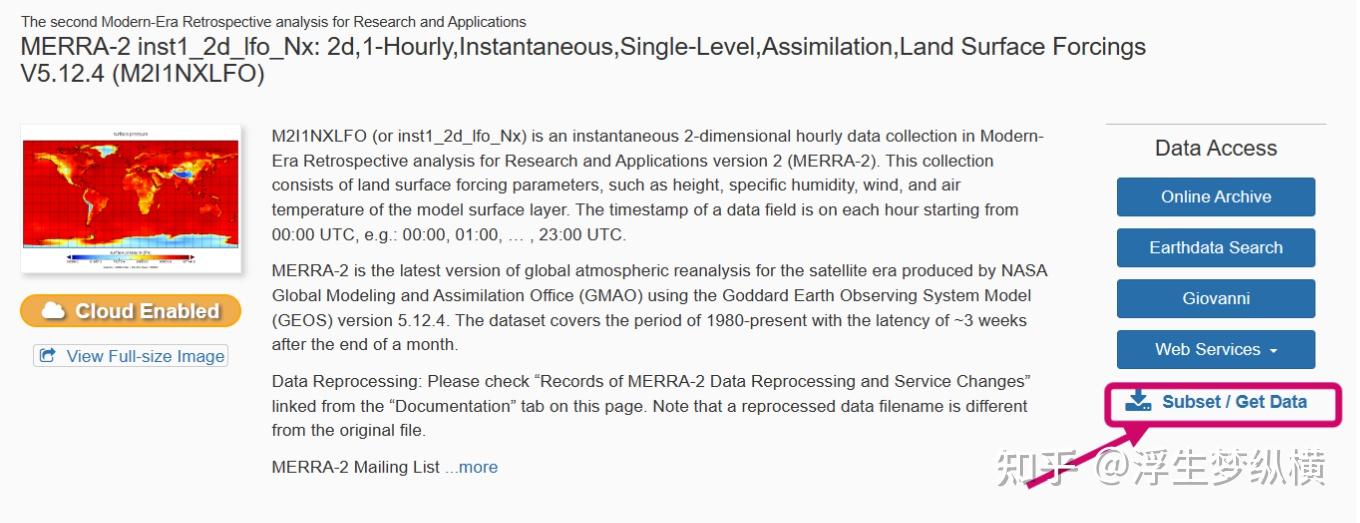Viewport: 1360px width, 523px height.
Task: Click the MERRA-2 Mailing List text
Action: [x=356, y=467]
